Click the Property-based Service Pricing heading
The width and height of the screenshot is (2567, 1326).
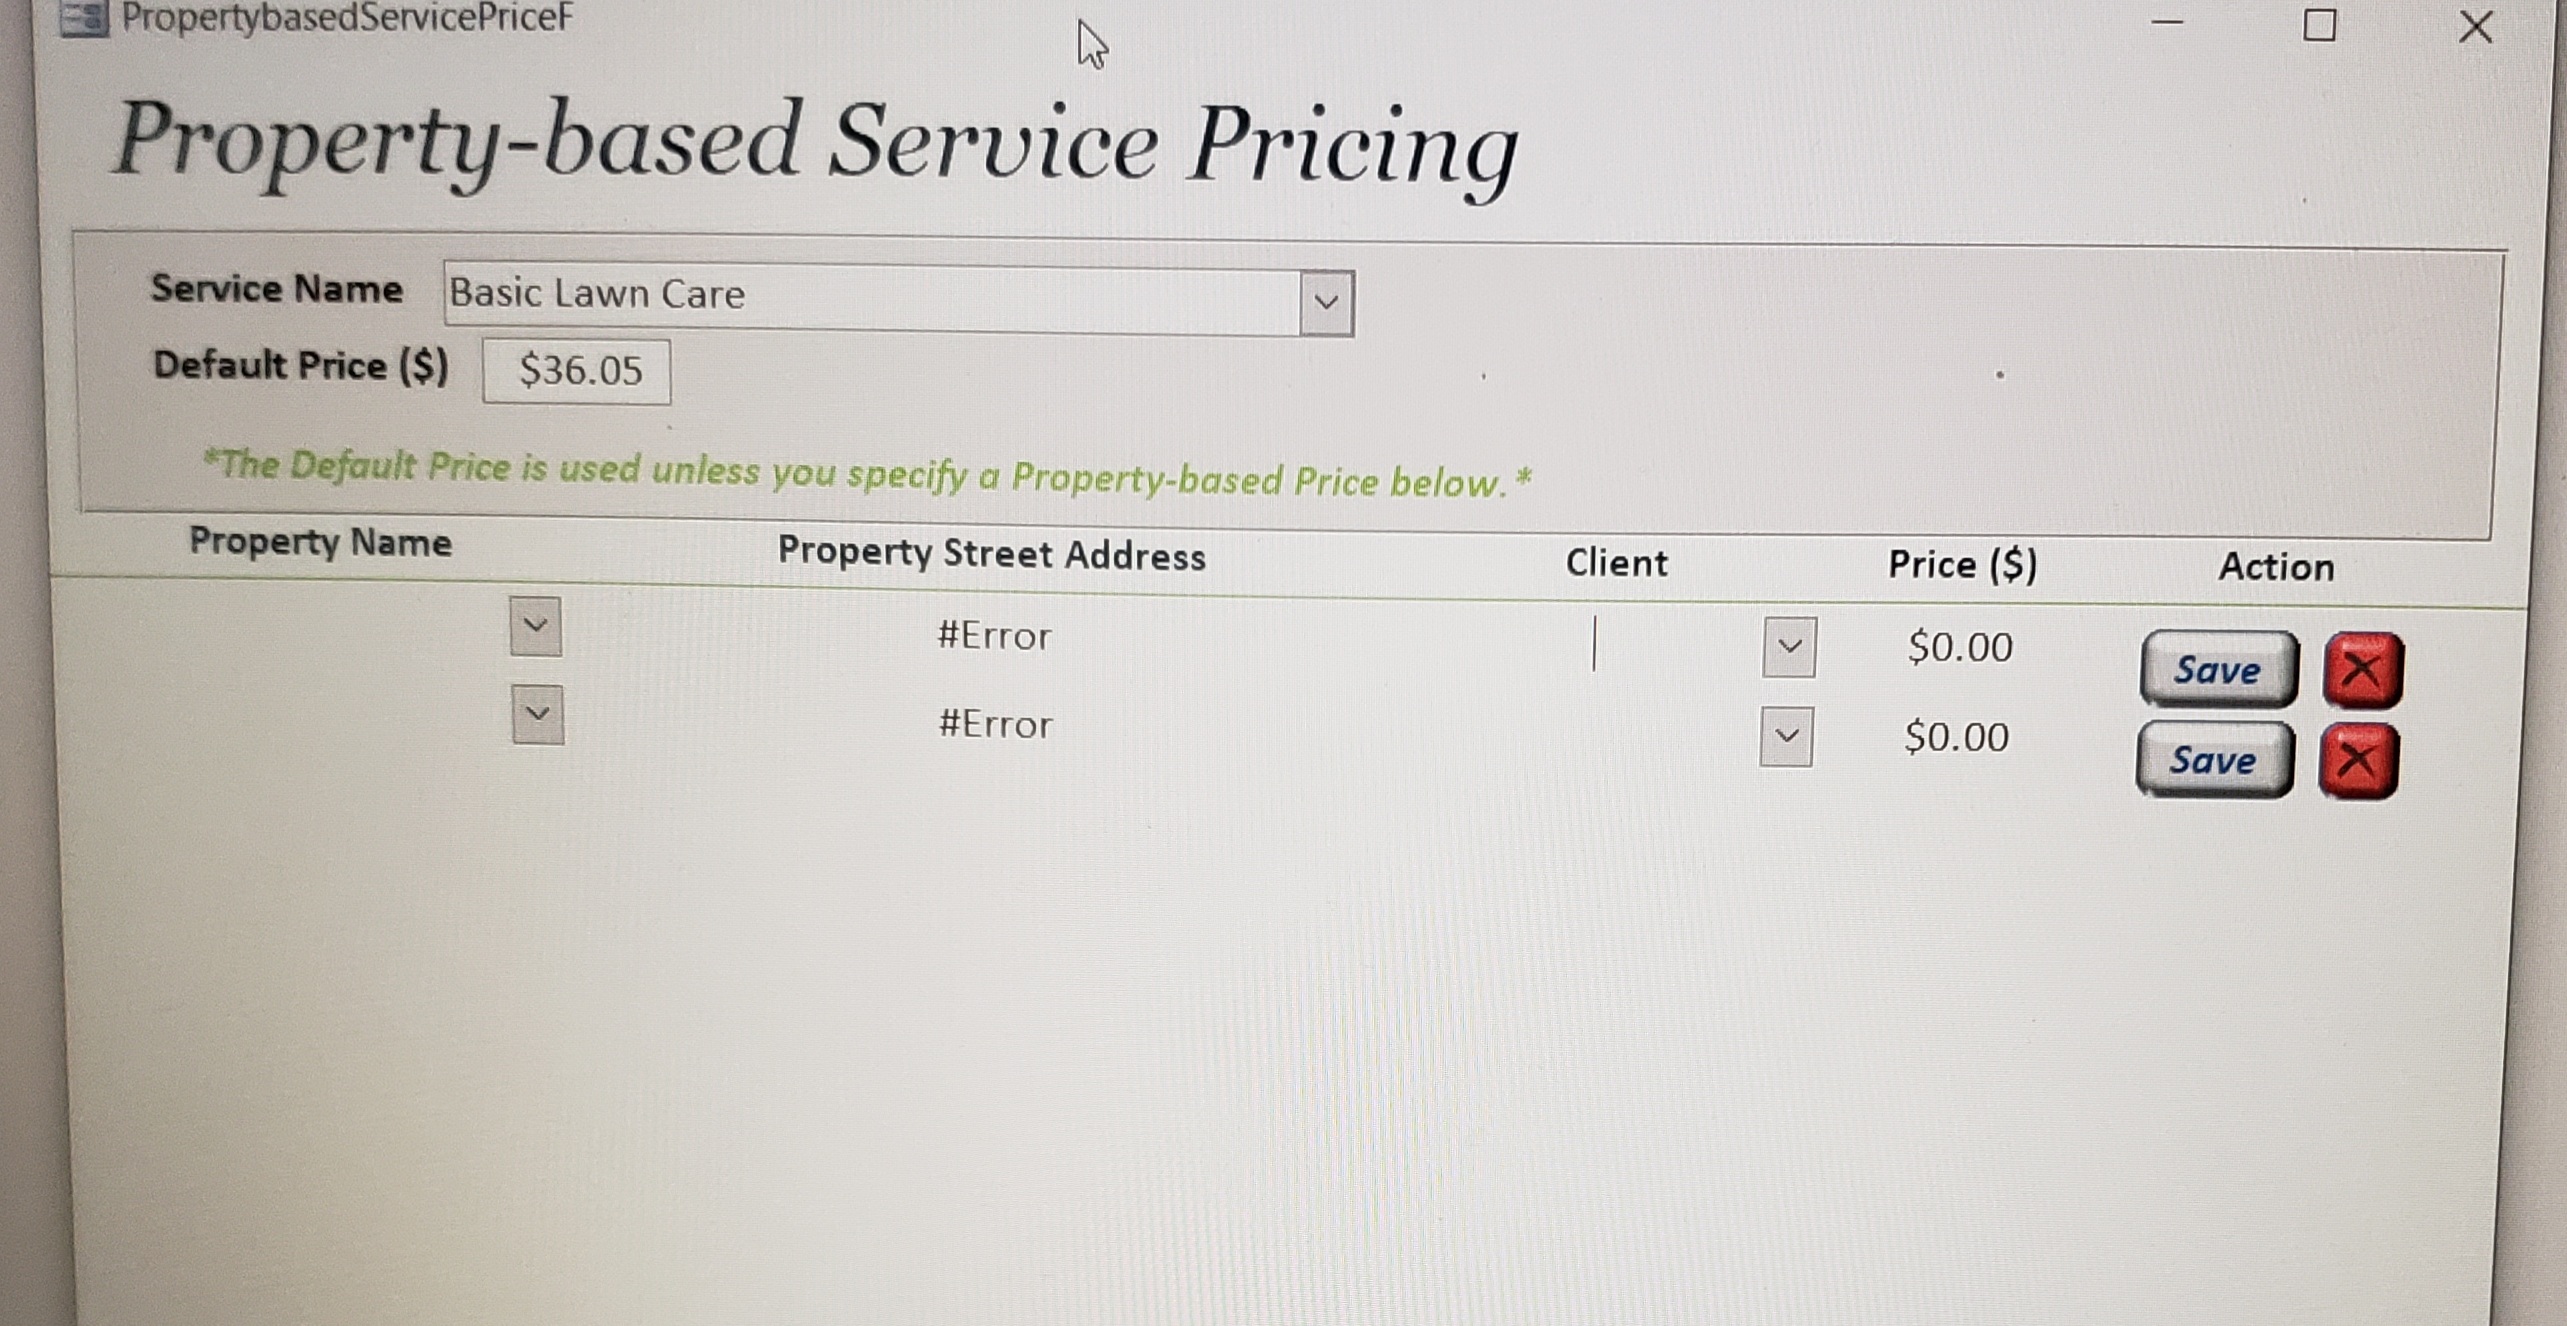[x=815, y=147]
